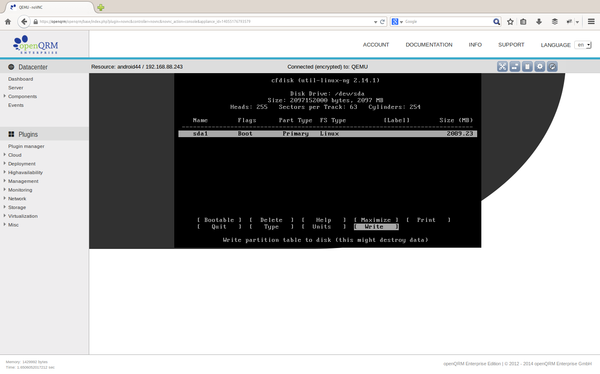
Task: Open the noVNC settings gear icon
Action: click(540, 67)
